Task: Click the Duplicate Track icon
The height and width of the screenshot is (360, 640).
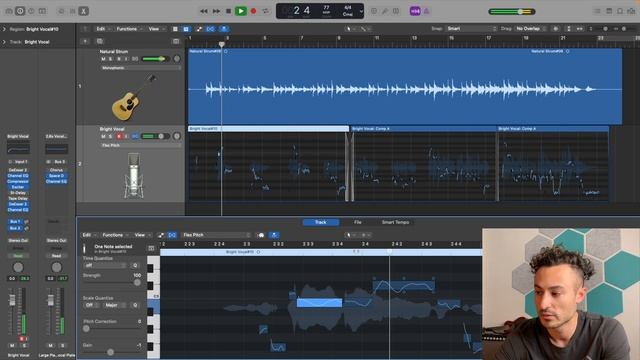Action: pyautogui.click(x=100, y=41)
